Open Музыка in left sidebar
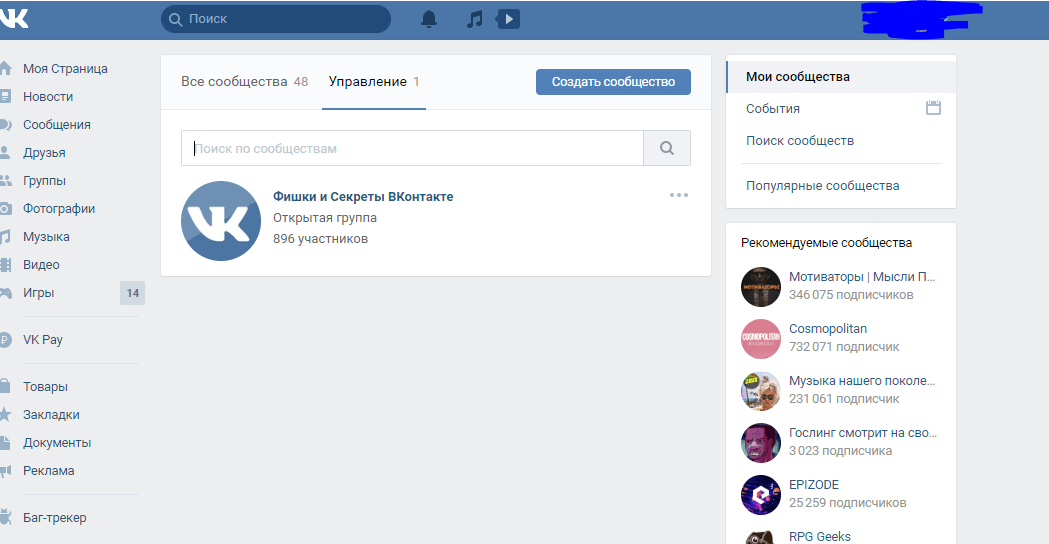Screen dimensions: 1049x544 (46, 237)
